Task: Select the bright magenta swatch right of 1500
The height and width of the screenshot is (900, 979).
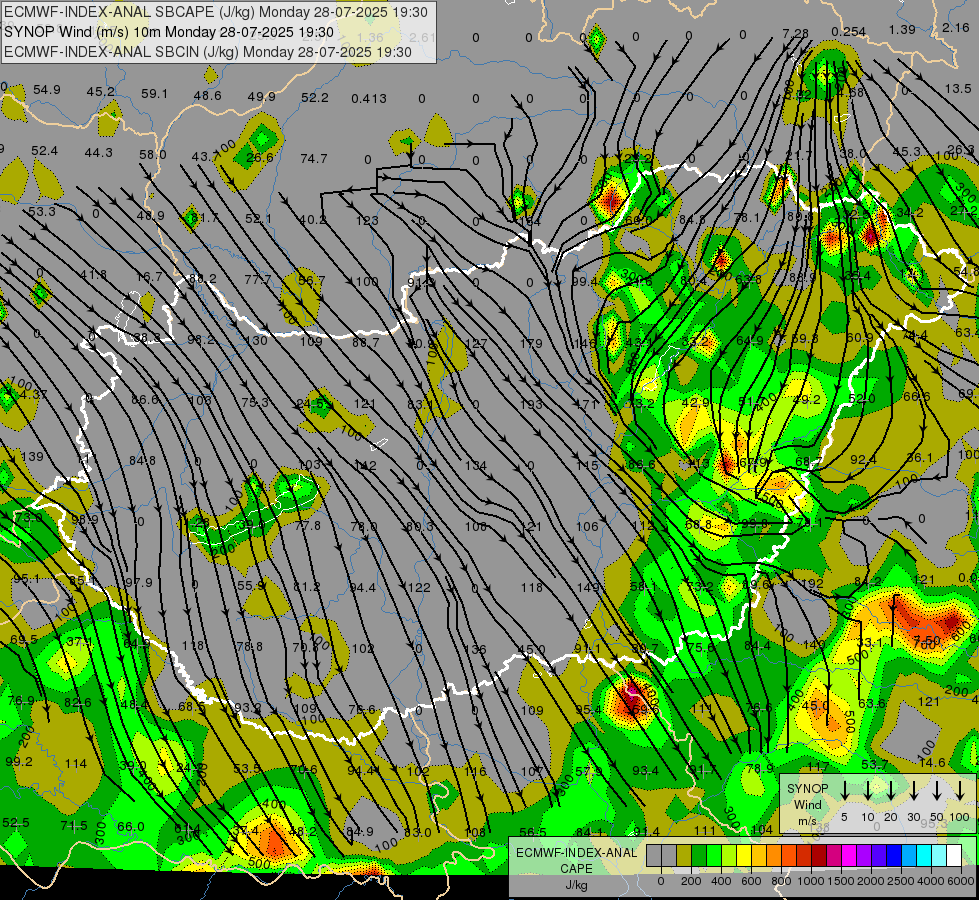Action: tap(849, 856)
